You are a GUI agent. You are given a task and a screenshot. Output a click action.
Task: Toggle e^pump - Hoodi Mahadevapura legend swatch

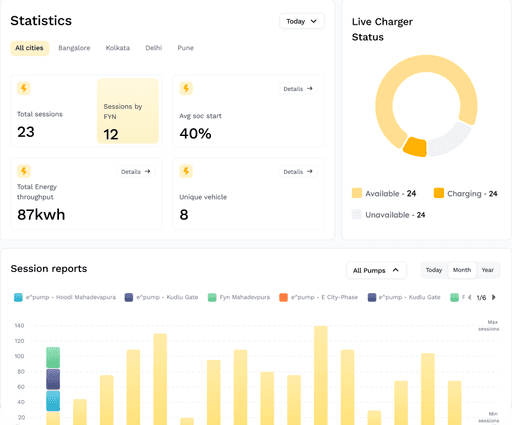click(x=18, y=297)
